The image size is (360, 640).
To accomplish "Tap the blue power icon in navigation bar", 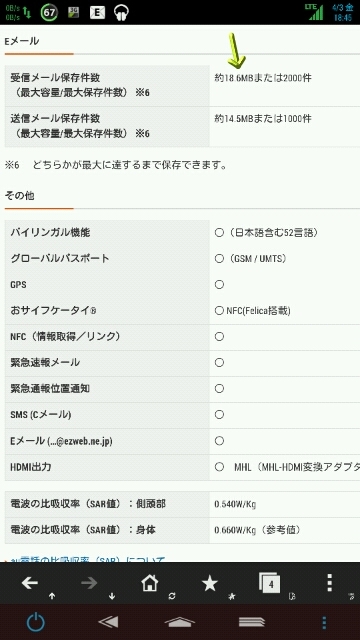I will [x=36, y=622].
